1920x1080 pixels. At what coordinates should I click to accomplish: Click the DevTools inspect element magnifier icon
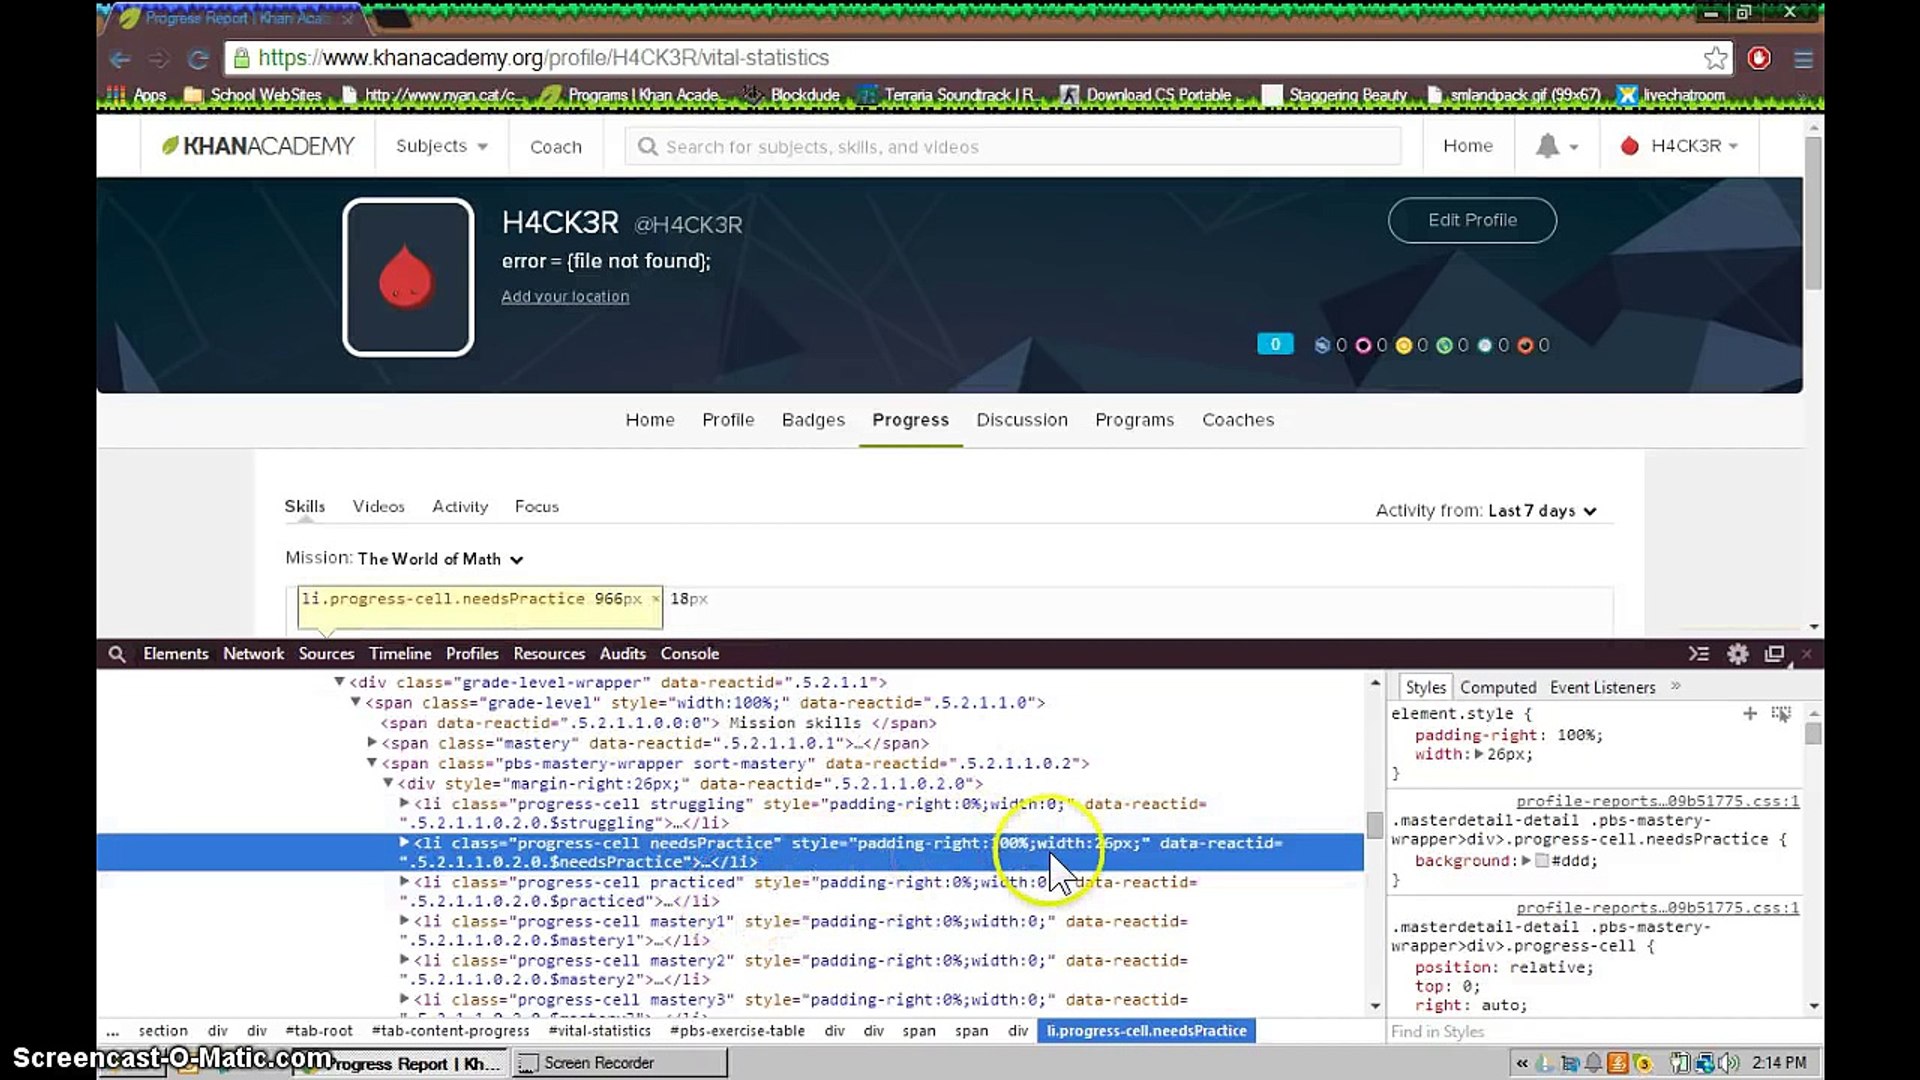[x=117, y=654]
